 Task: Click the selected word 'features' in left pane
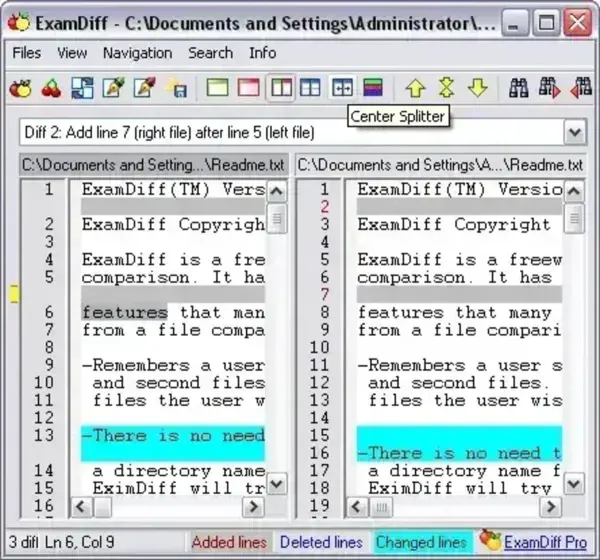click(125, 313)
